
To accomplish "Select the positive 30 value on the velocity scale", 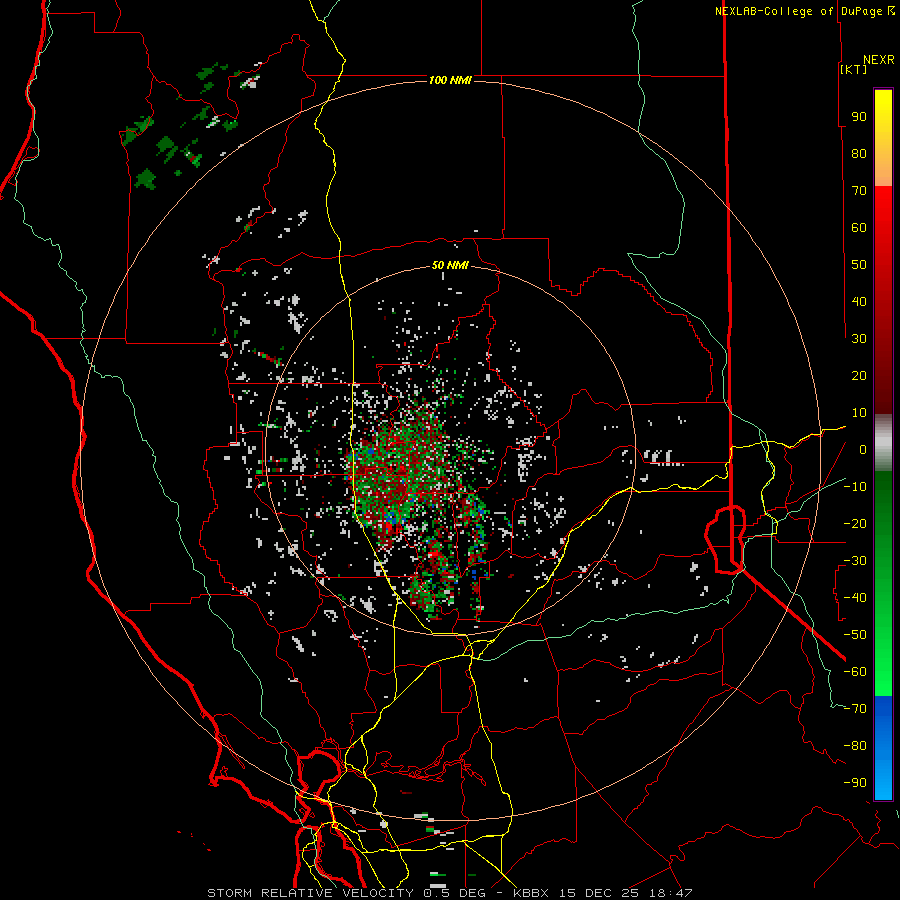I will tap(859, 339).
